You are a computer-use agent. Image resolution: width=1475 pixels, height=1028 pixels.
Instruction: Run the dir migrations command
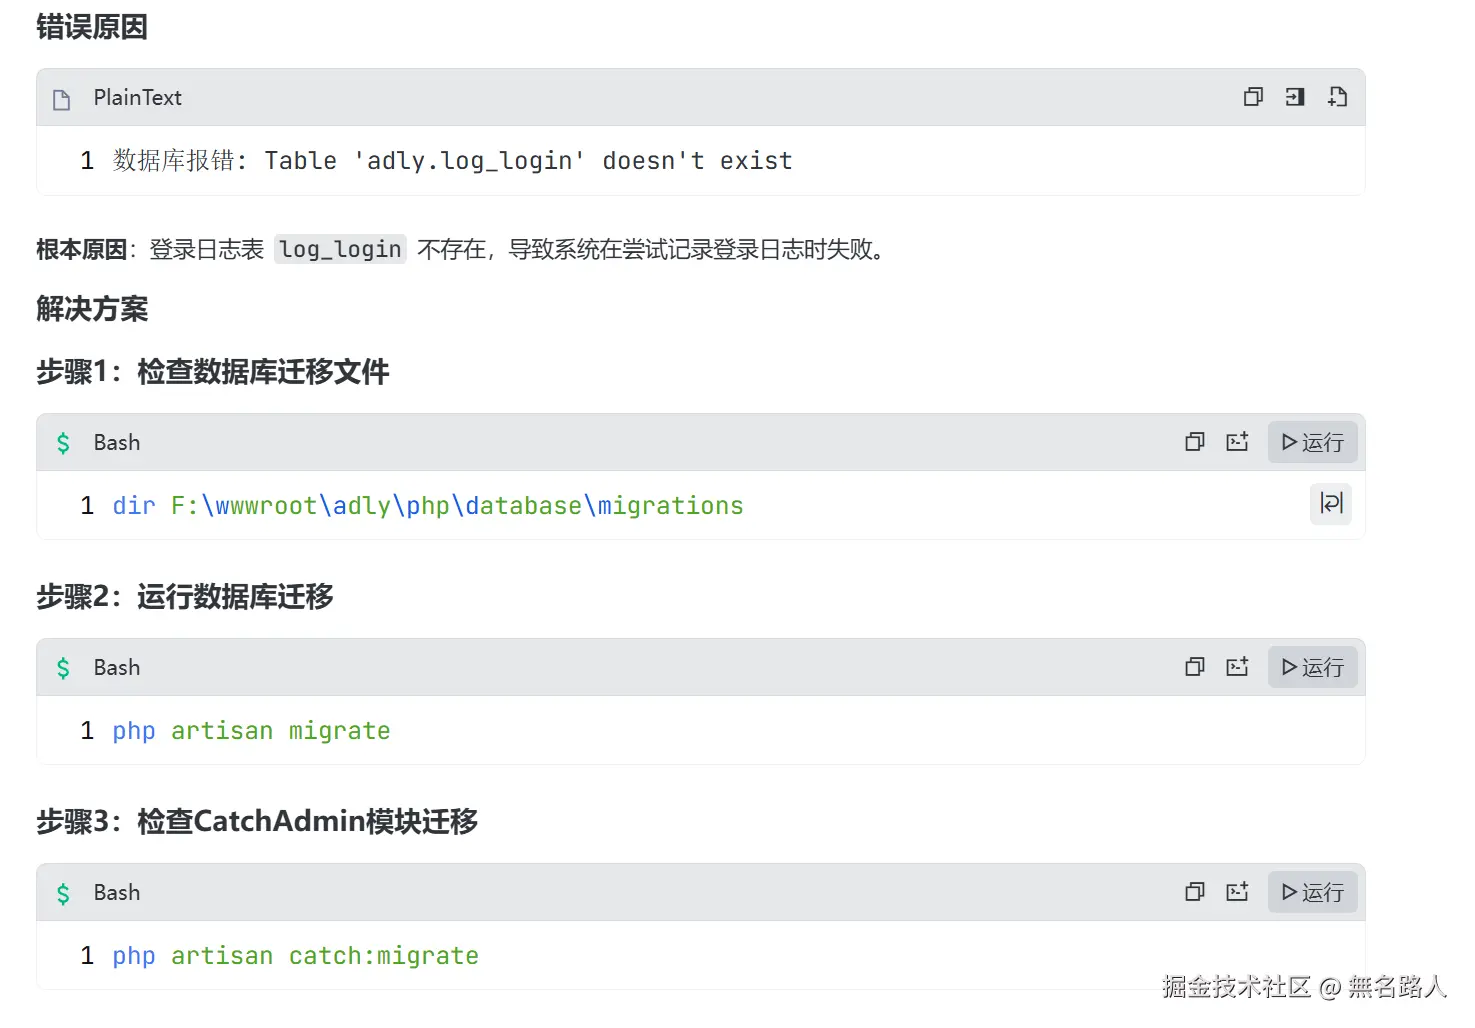pyautogui.click(x=1312, y=442)
